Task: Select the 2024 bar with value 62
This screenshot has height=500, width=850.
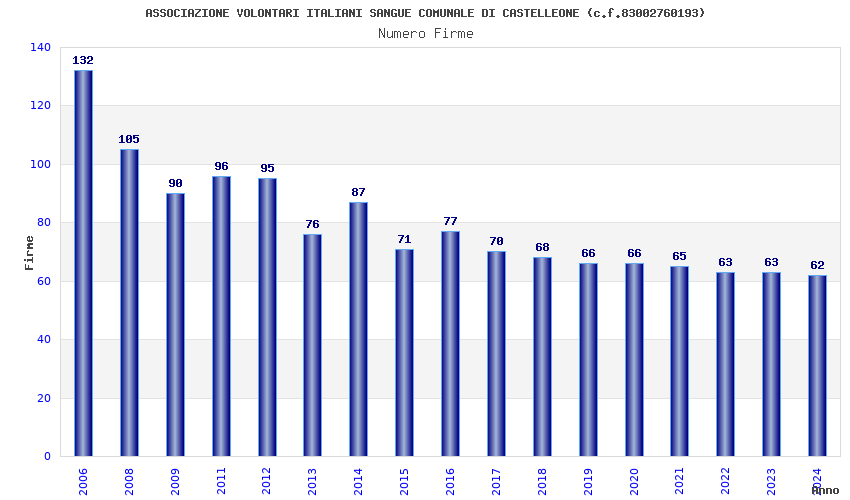Action: (817, 366)
